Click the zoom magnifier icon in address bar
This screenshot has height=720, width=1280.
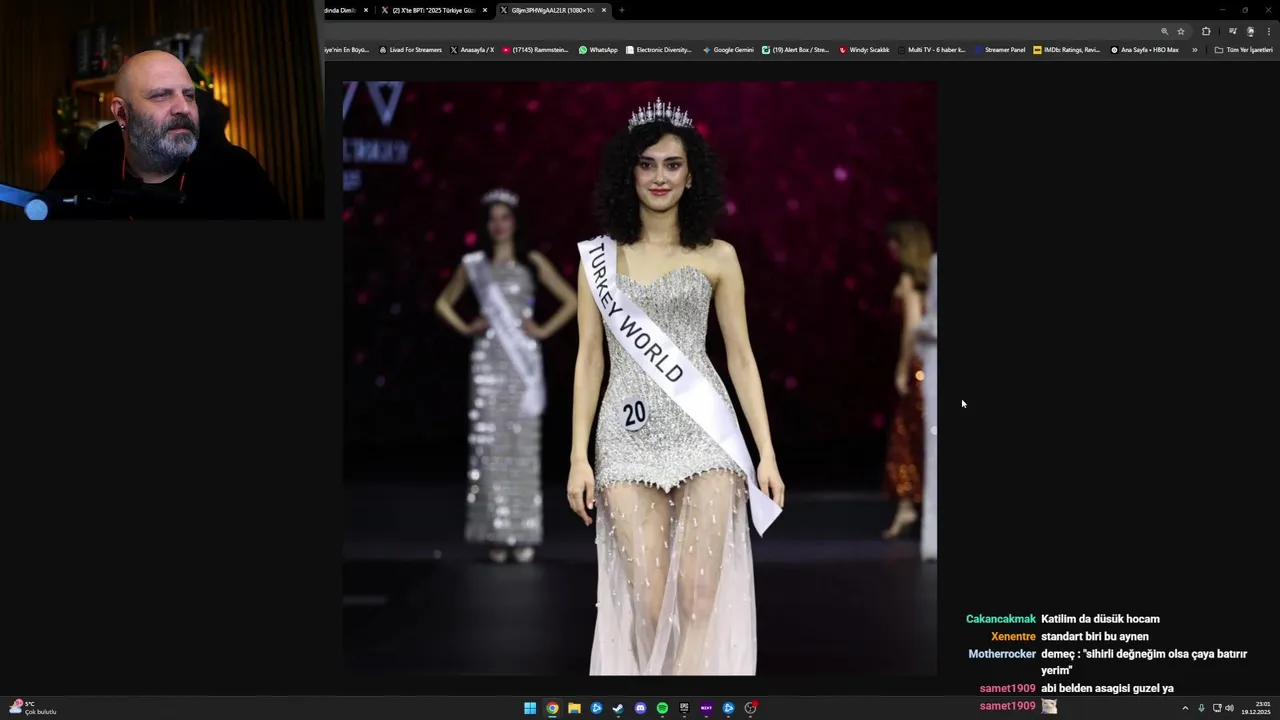[x=1164, y=31]
